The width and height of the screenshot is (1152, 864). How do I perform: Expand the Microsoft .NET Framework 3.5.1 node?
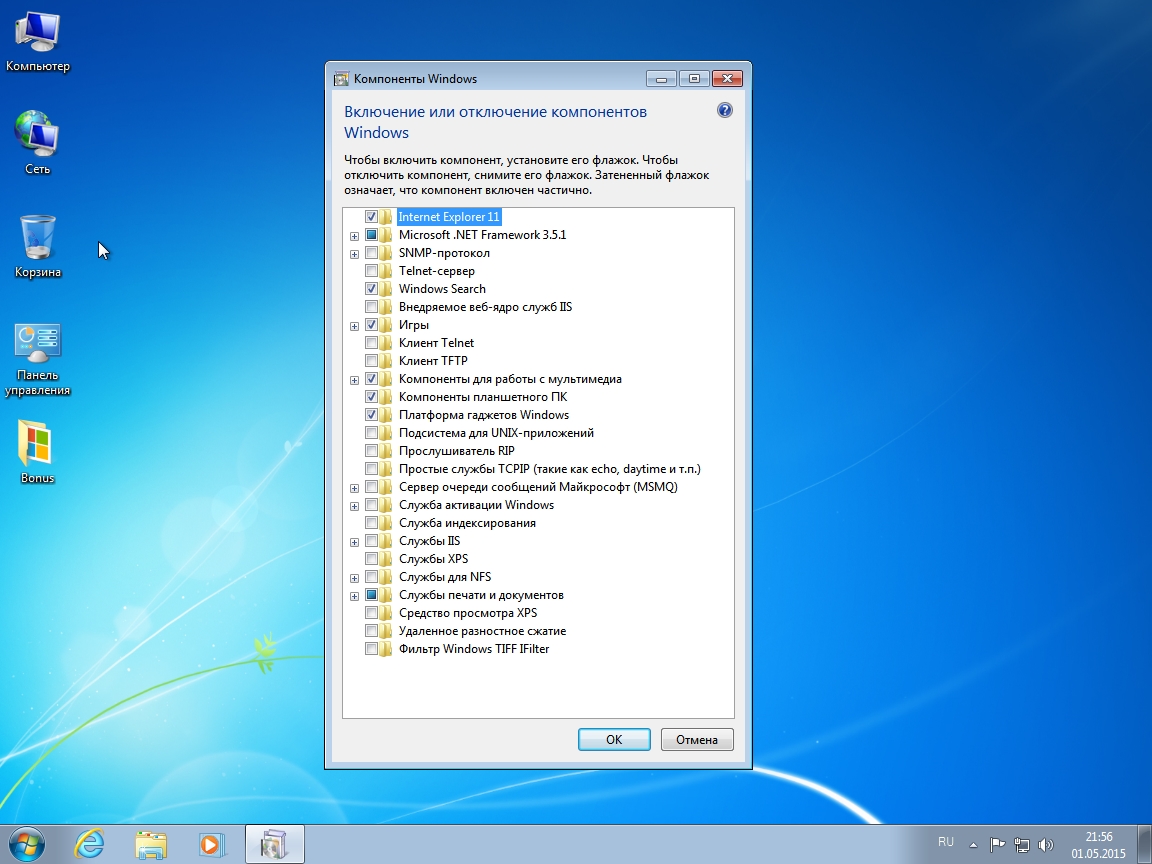coord(354,236)
